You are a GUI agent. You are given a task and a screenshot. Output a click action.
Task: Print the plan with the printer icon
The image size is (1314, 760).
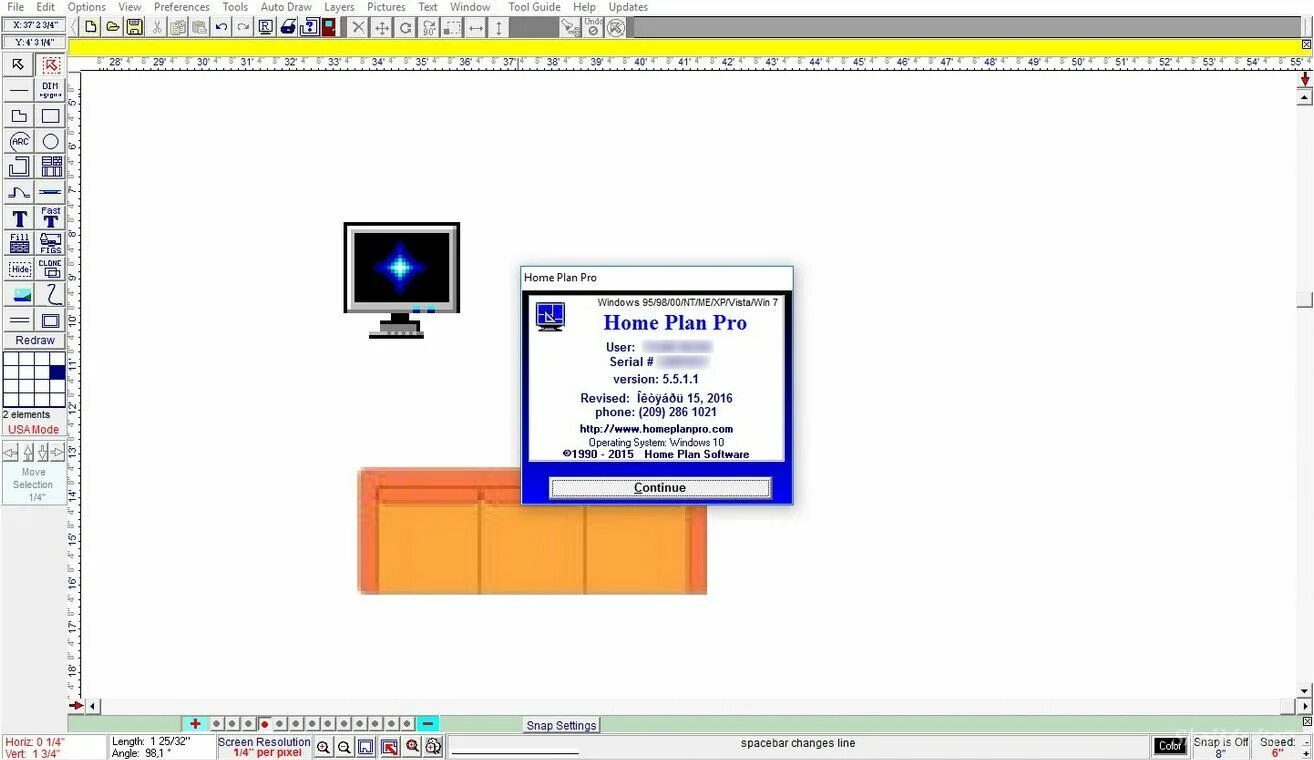click(287, 27)
